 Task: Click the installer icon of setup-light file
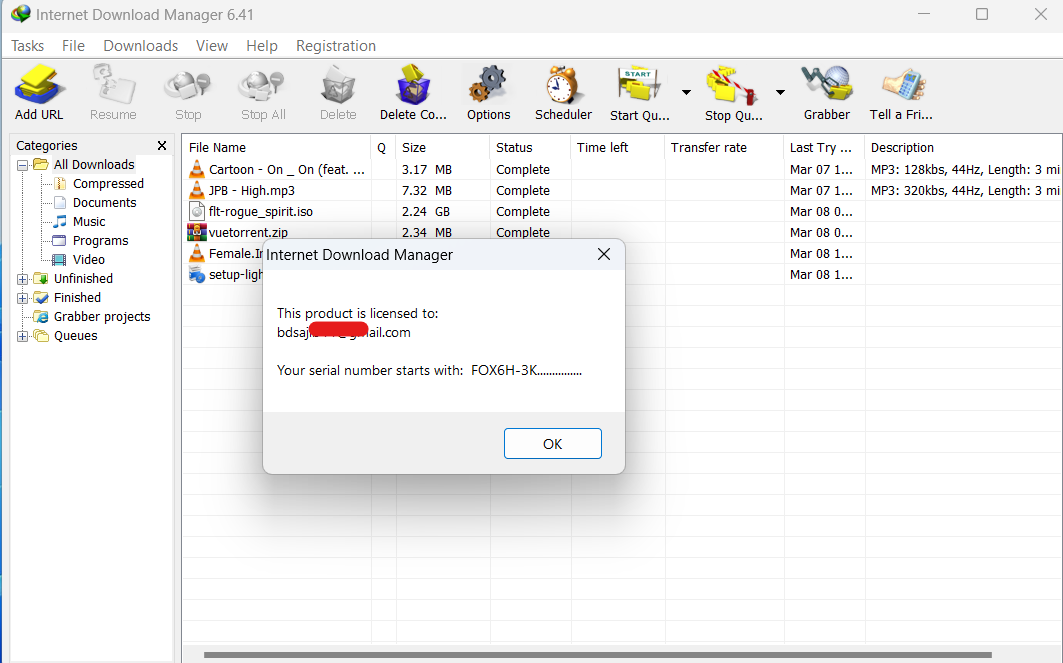click(197, 275)
